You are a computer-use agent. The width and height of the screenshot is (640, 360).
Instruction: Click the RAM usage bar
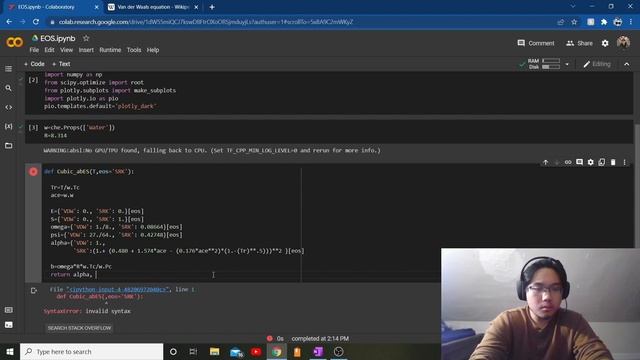pos(551,61)
